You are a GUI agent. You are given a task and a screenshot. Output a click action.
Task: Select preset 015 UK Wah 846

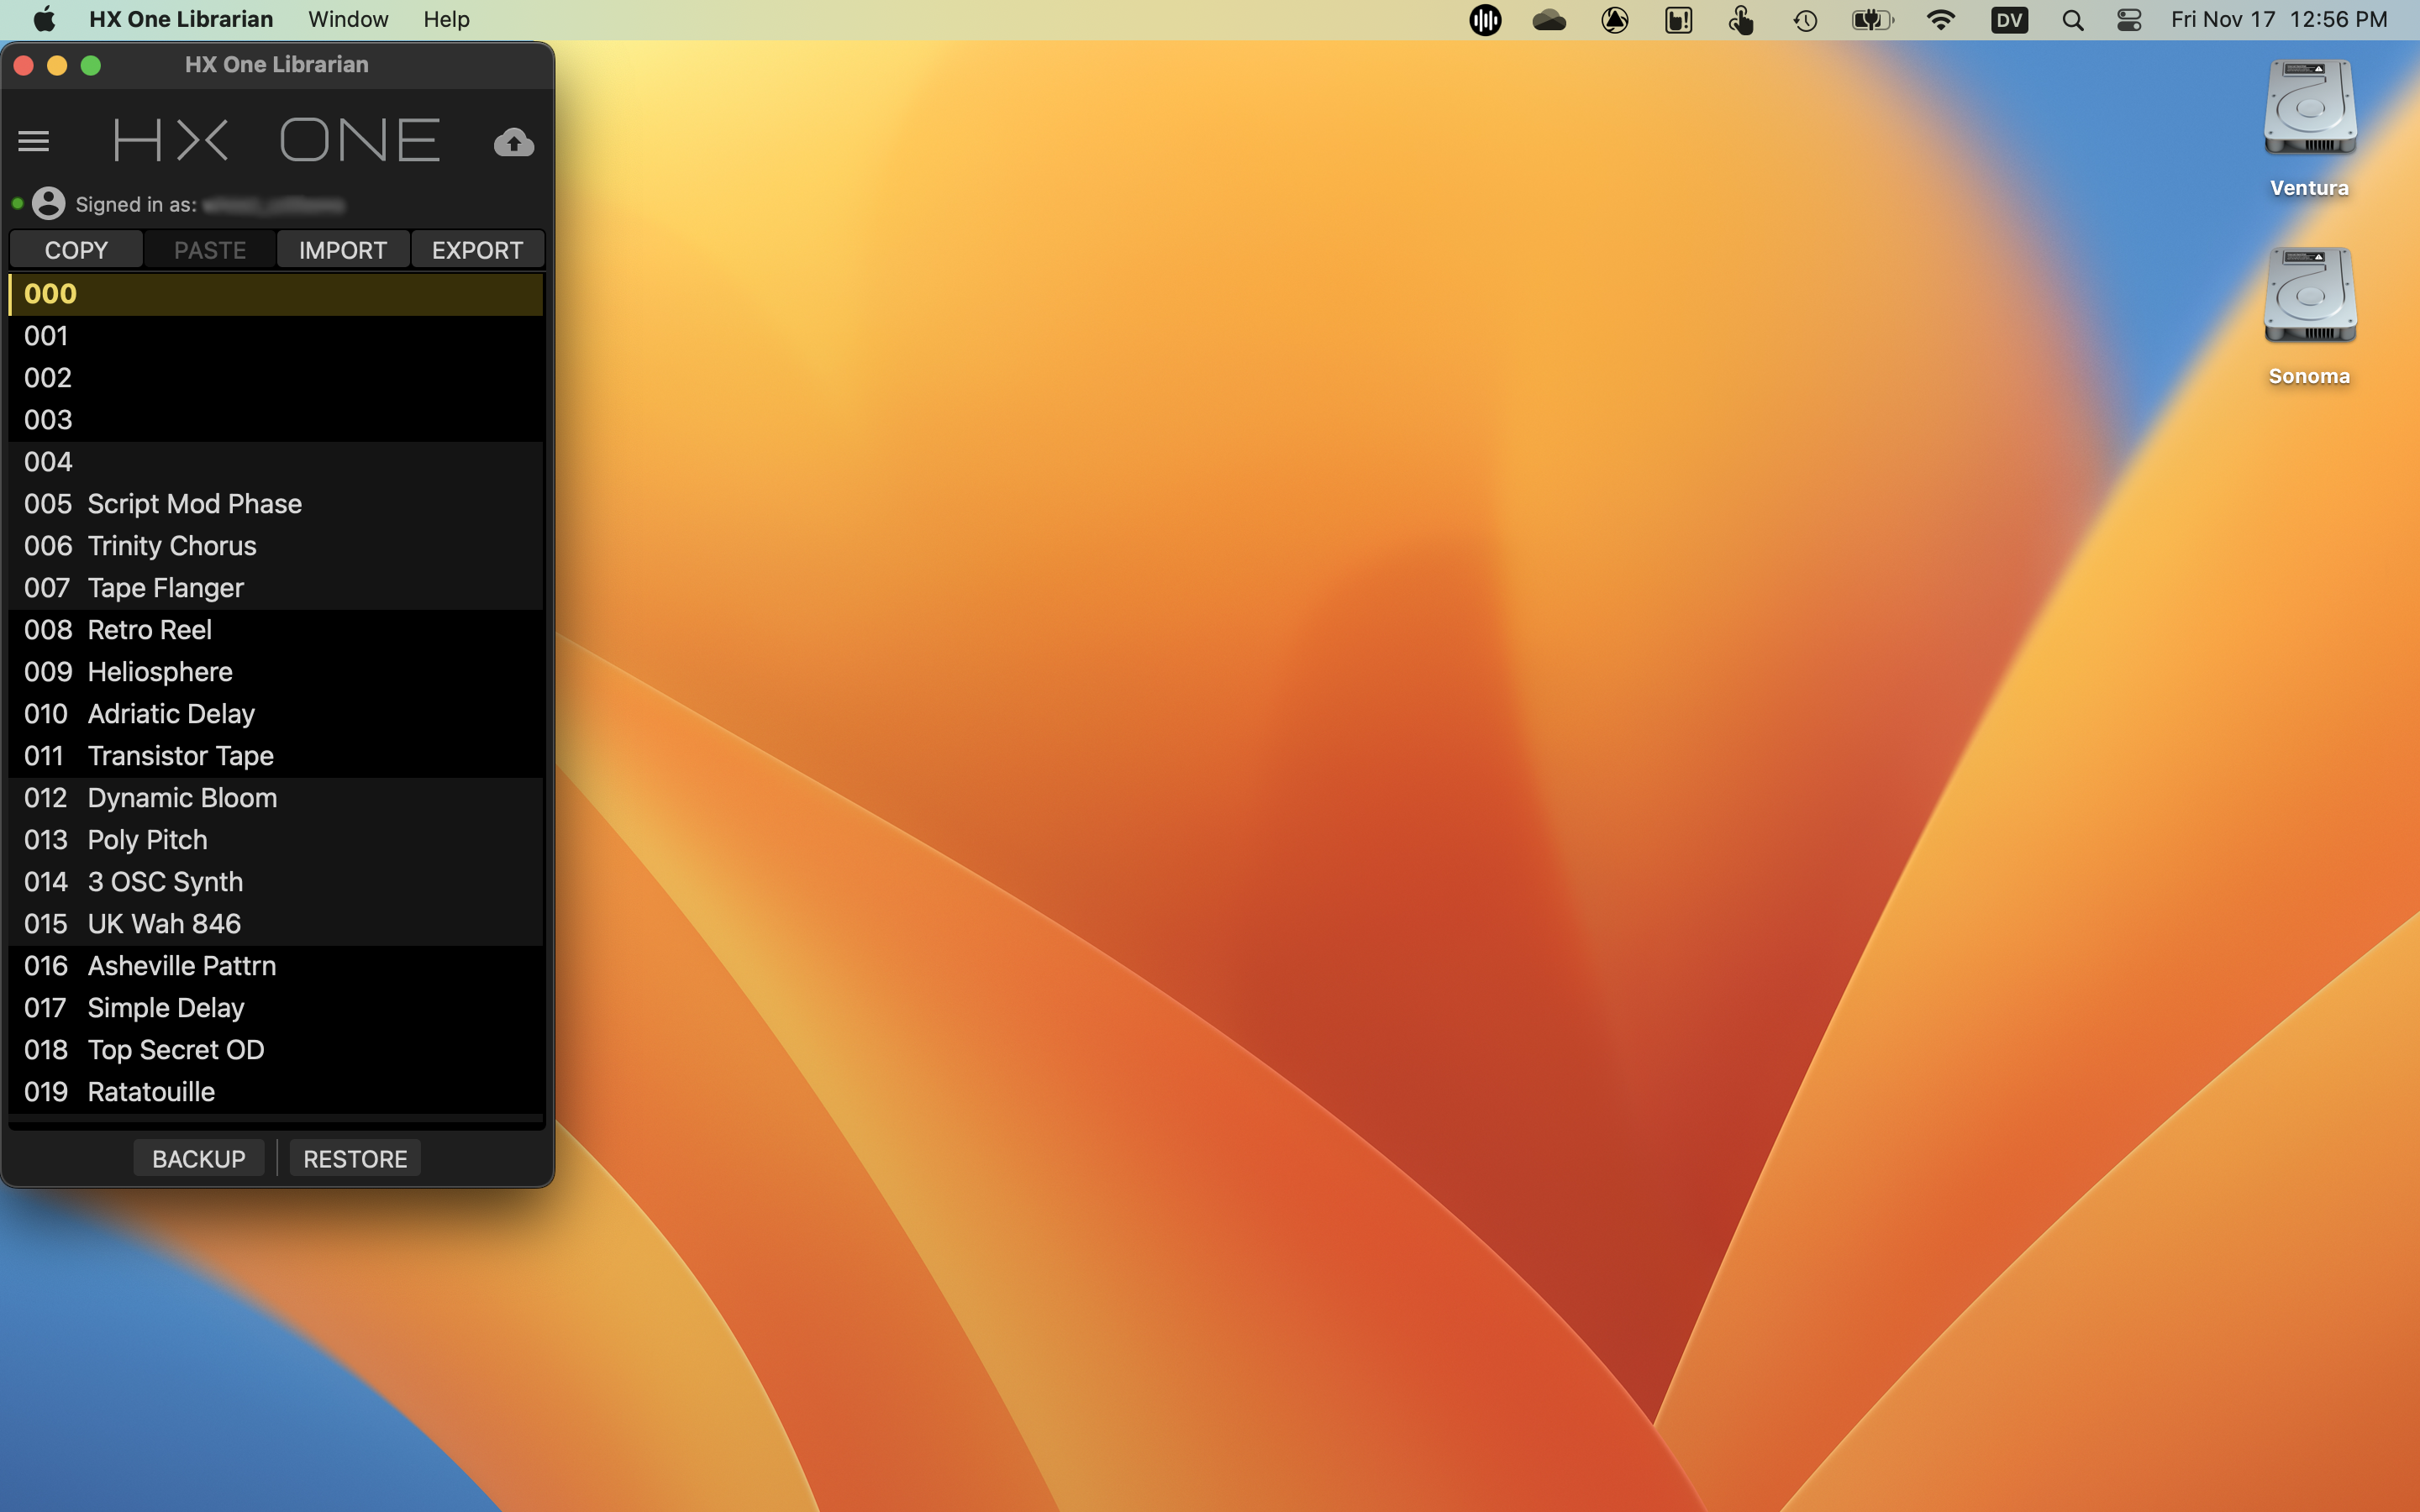pos(276,924)
